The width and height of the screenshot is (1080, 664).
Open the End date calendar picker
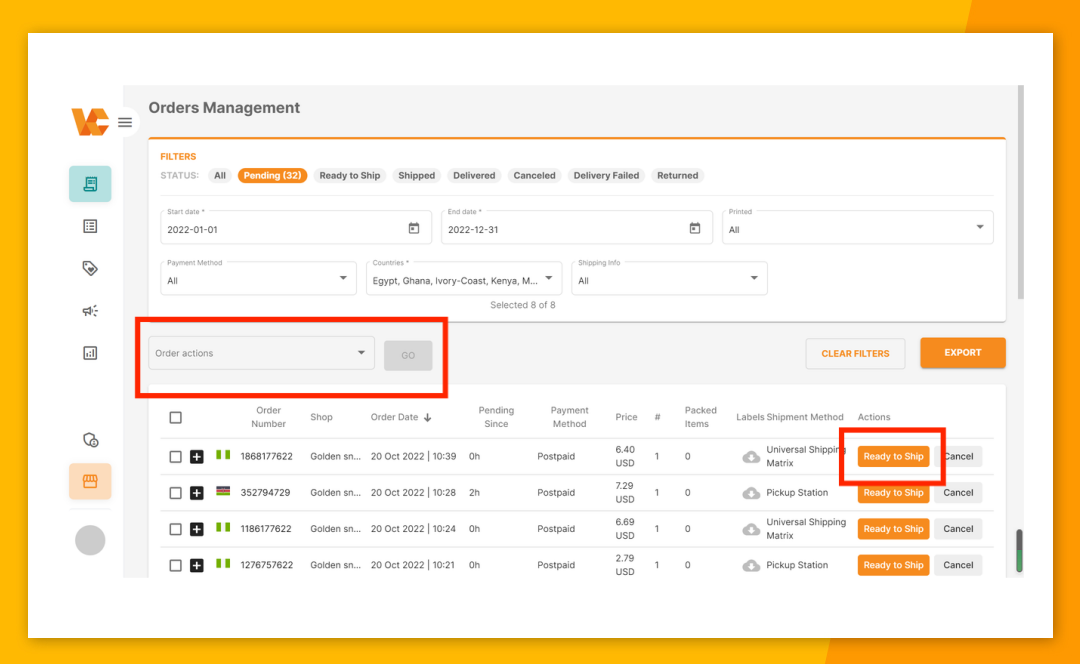tap(695, 229)
